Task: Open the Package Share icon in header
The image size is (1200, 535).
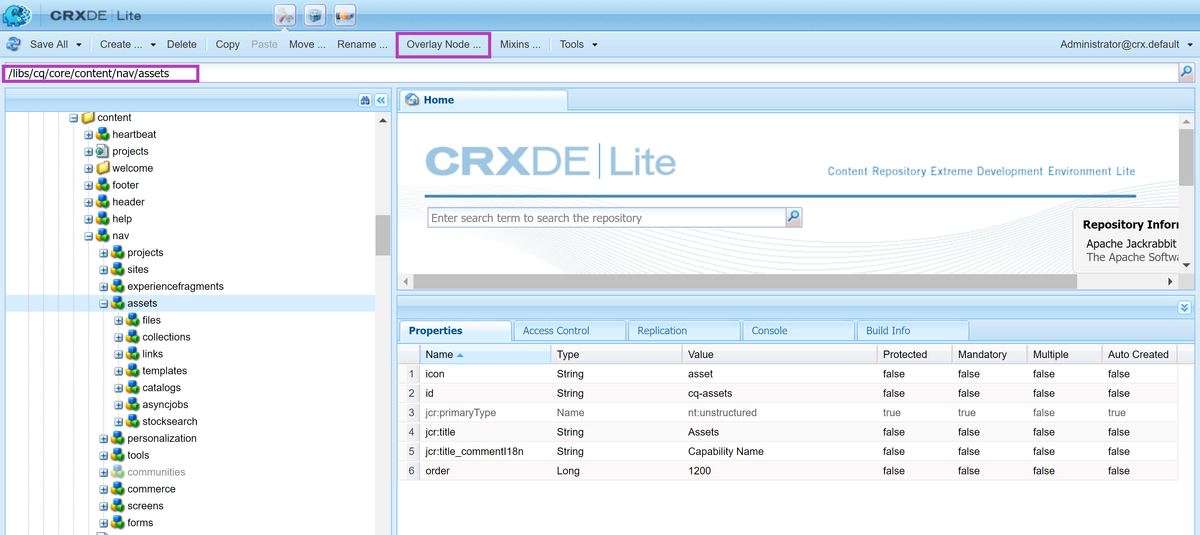Action: click(345, 15)
